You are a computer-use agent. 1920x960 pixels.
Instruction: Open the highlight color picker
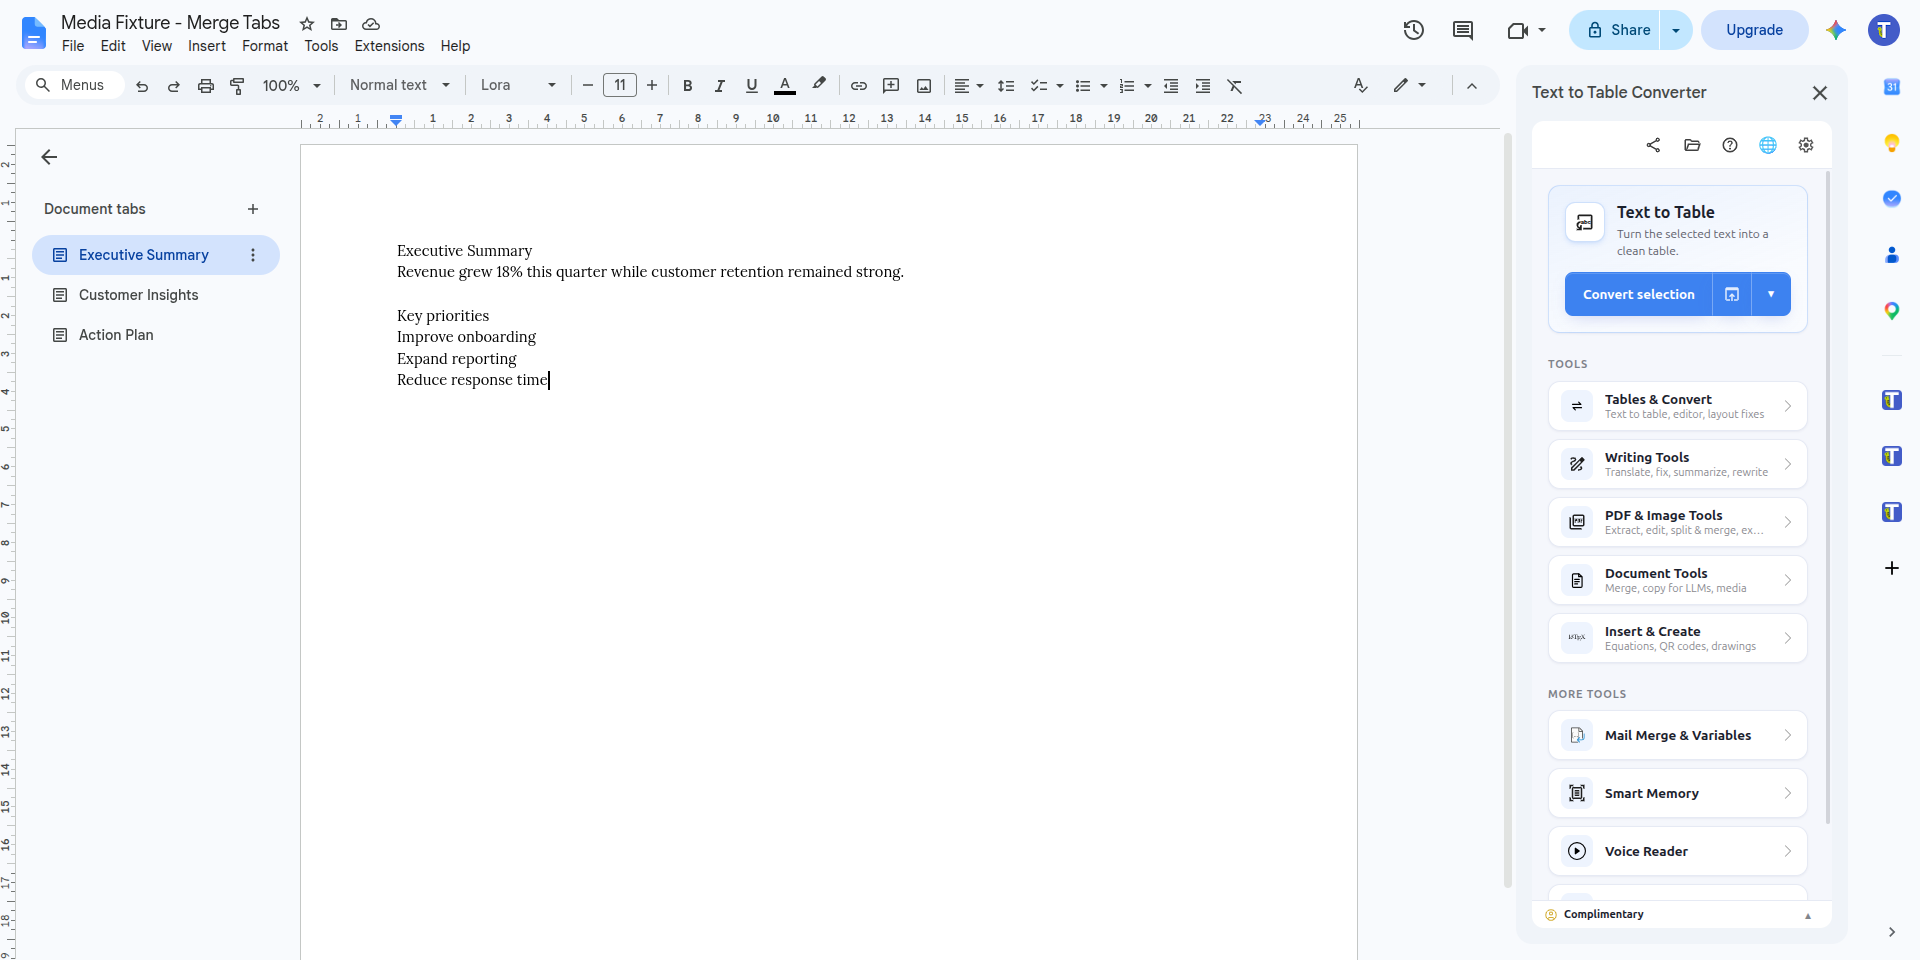[x=819, y=86]
